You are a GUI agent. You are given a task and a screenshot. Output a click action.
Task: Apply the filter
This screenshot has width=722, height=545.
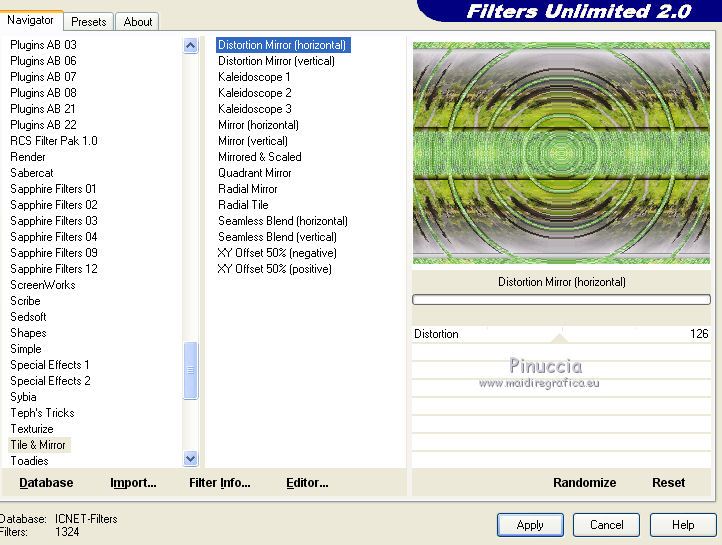[x=530, y=525]
